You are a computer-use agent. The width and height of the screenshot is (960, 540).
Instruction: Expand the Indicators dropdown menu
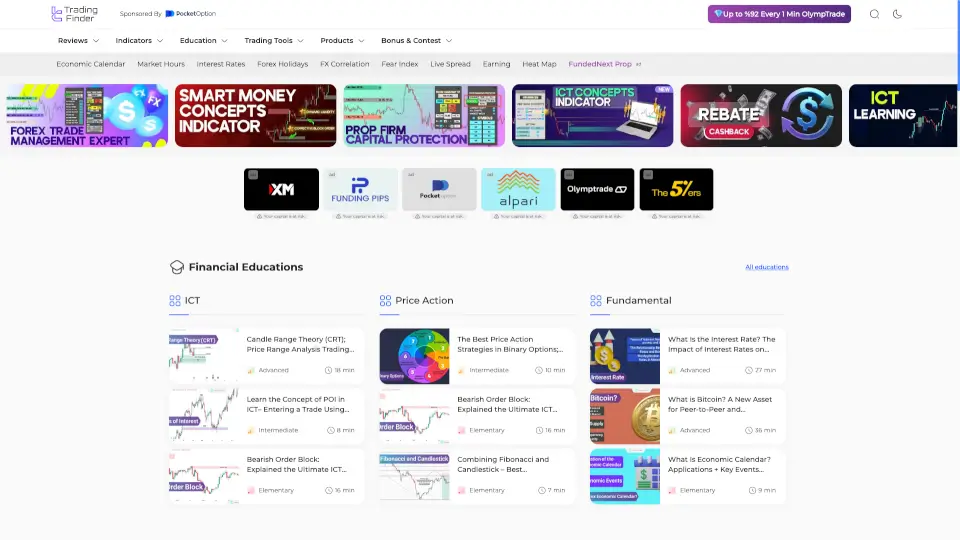[139, 41]
